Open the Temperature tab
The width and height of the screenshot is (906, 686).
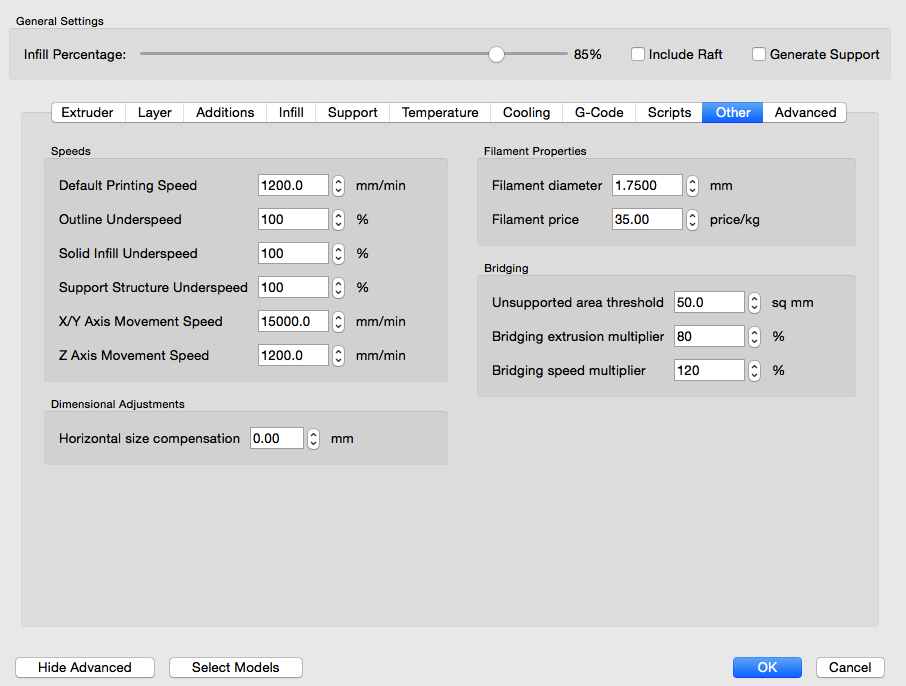pyautogui.click(x=440, y=113)
